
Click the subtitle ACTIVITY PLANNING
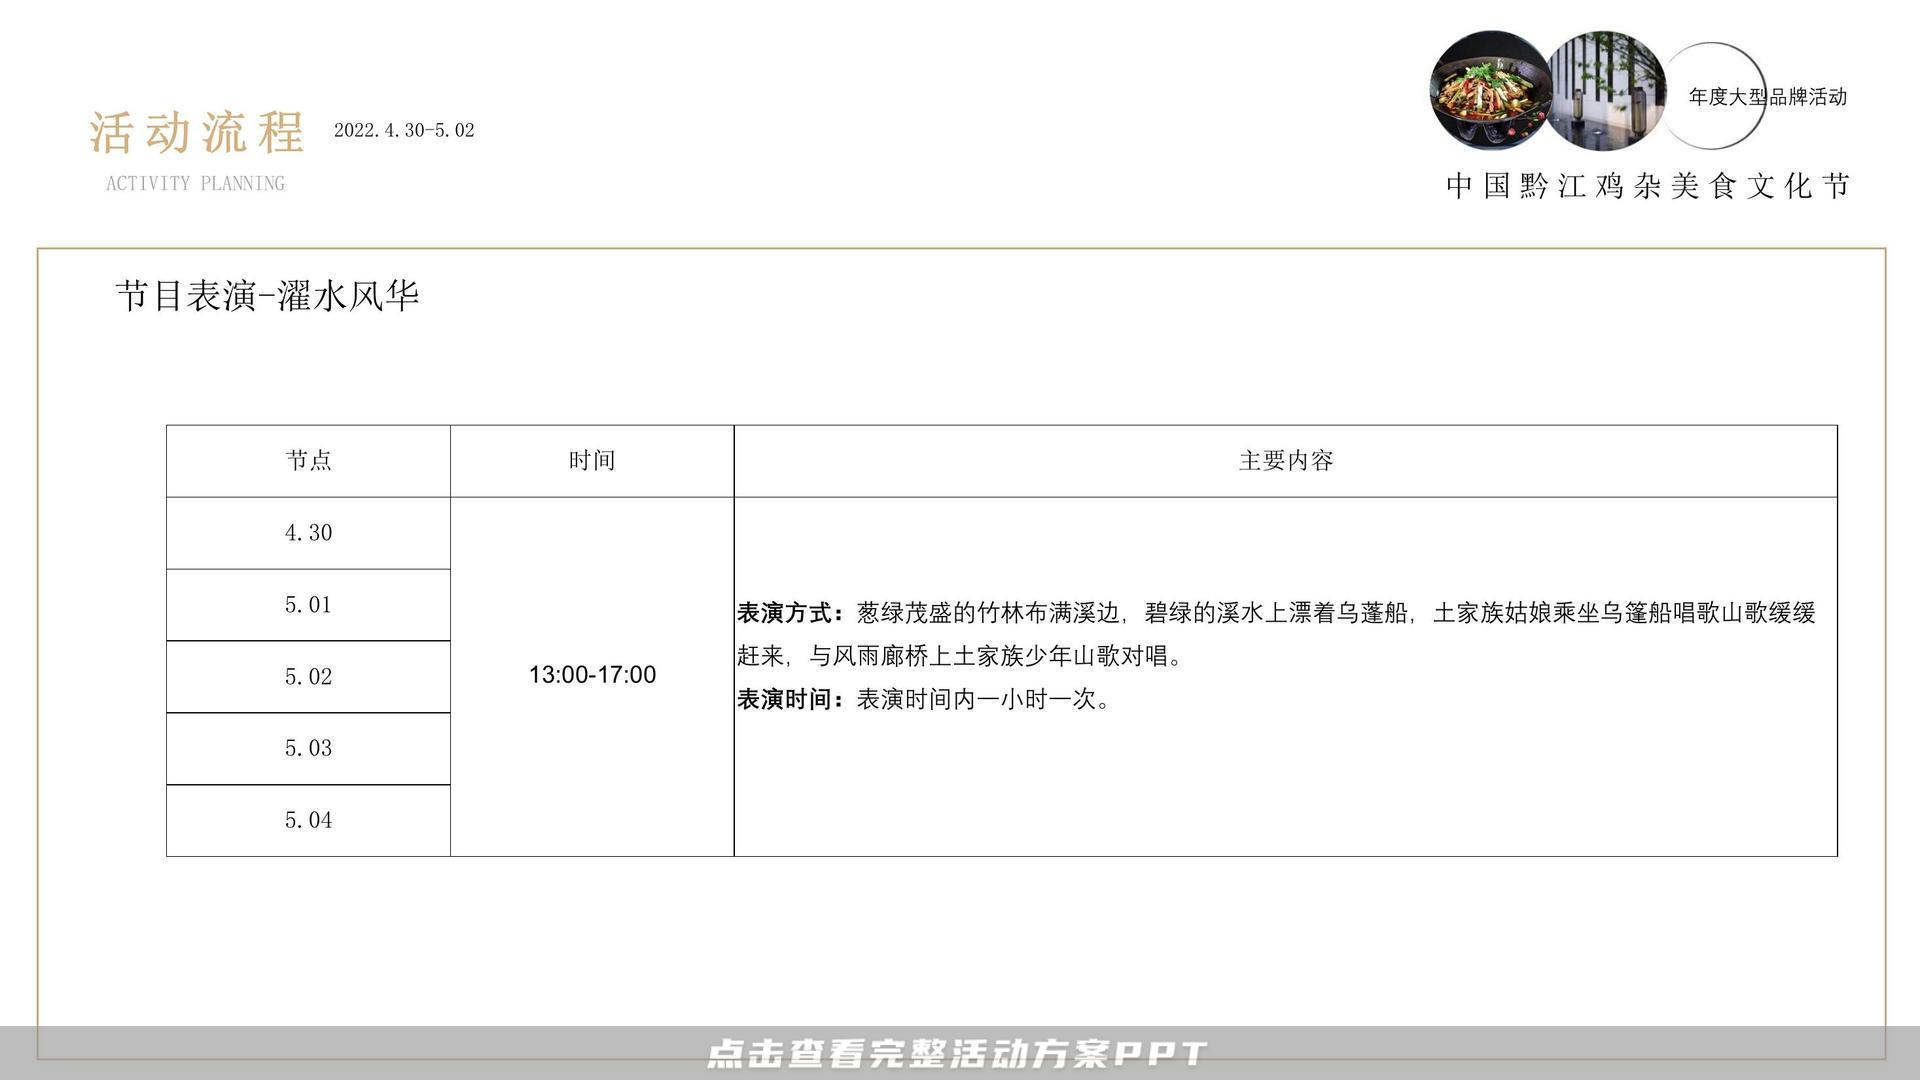(x=196, y=183)
